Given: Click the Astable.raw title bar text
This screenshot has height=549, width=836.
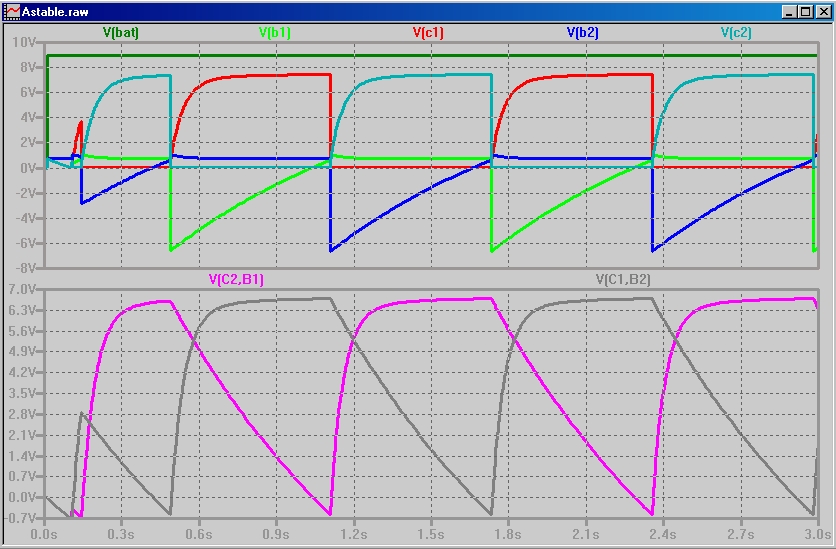Looking at the screenshot, I should coord(55,12).
